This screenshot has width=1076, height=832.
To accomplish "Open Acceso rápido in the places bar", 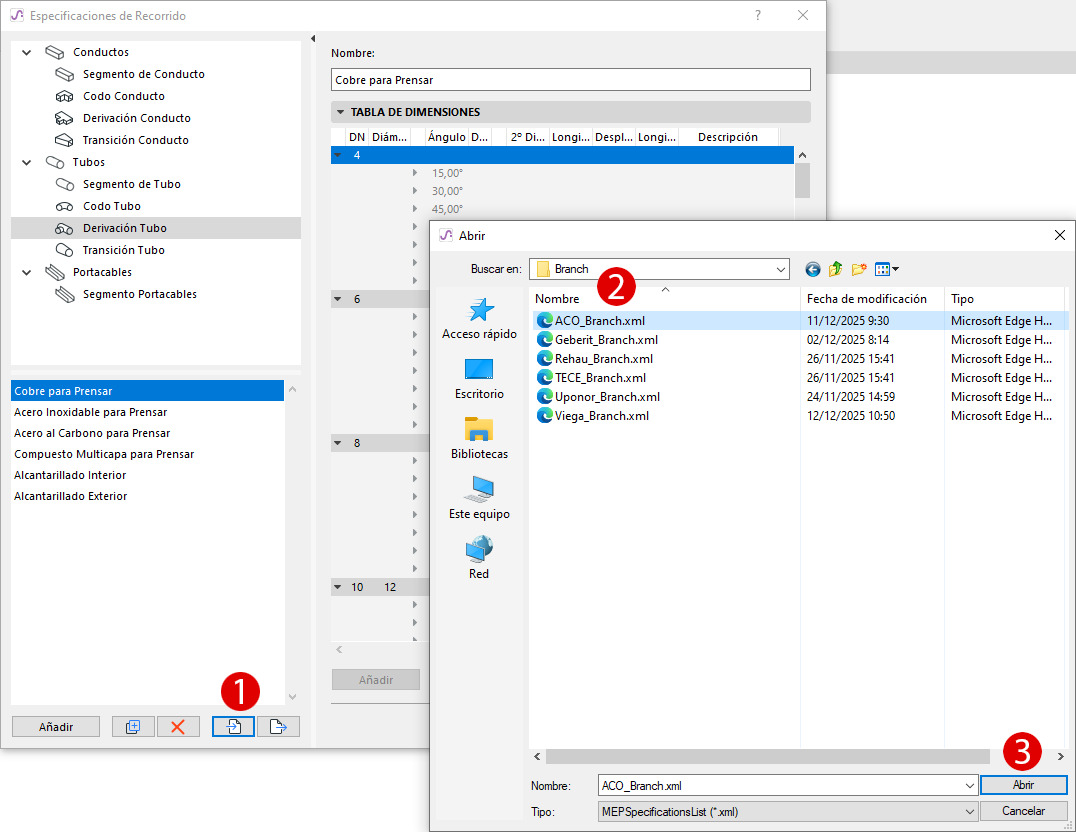I will click(x=479, y=319).
